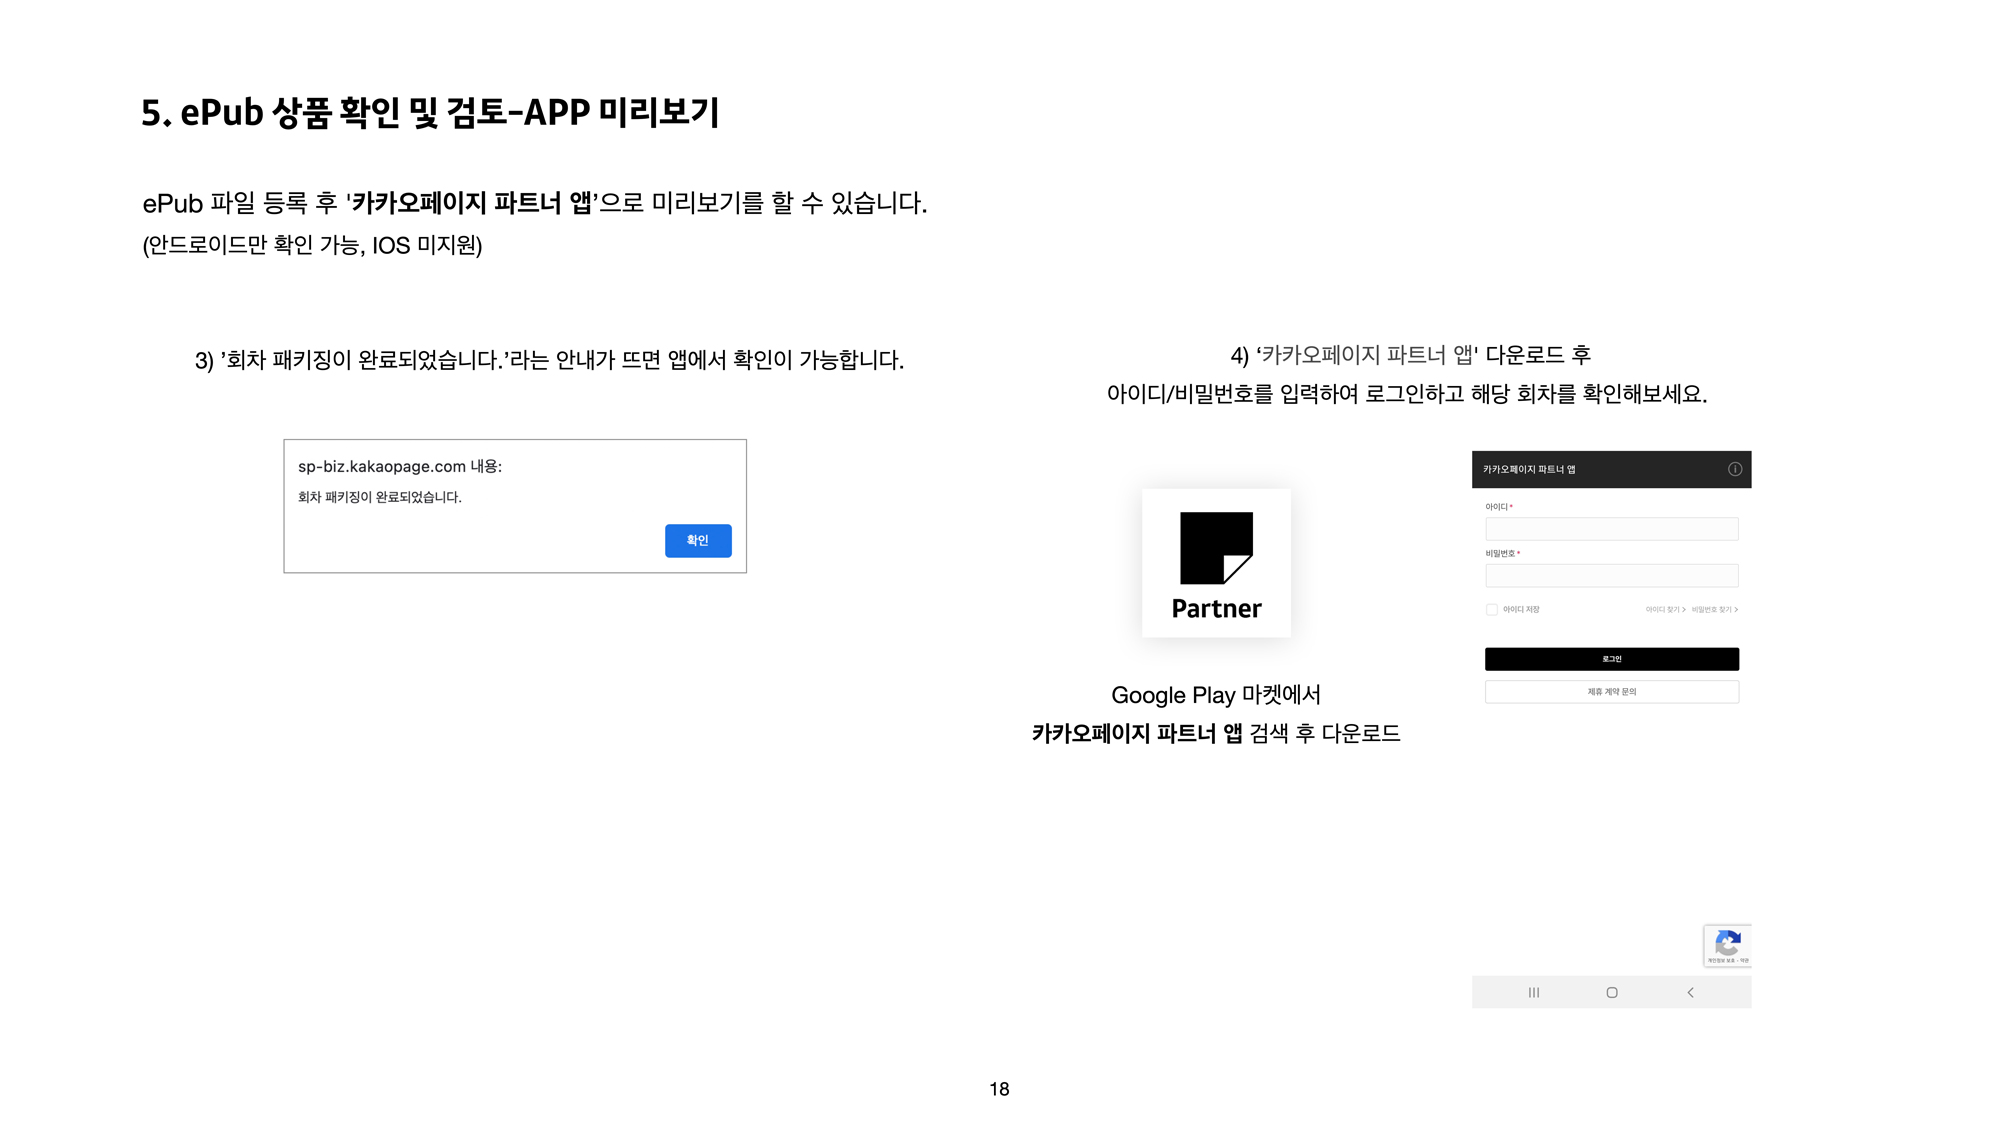Click the header title 카카오페이지 파트너 앱
The image size is (2000, 1125).
(x=1529, y=469)
